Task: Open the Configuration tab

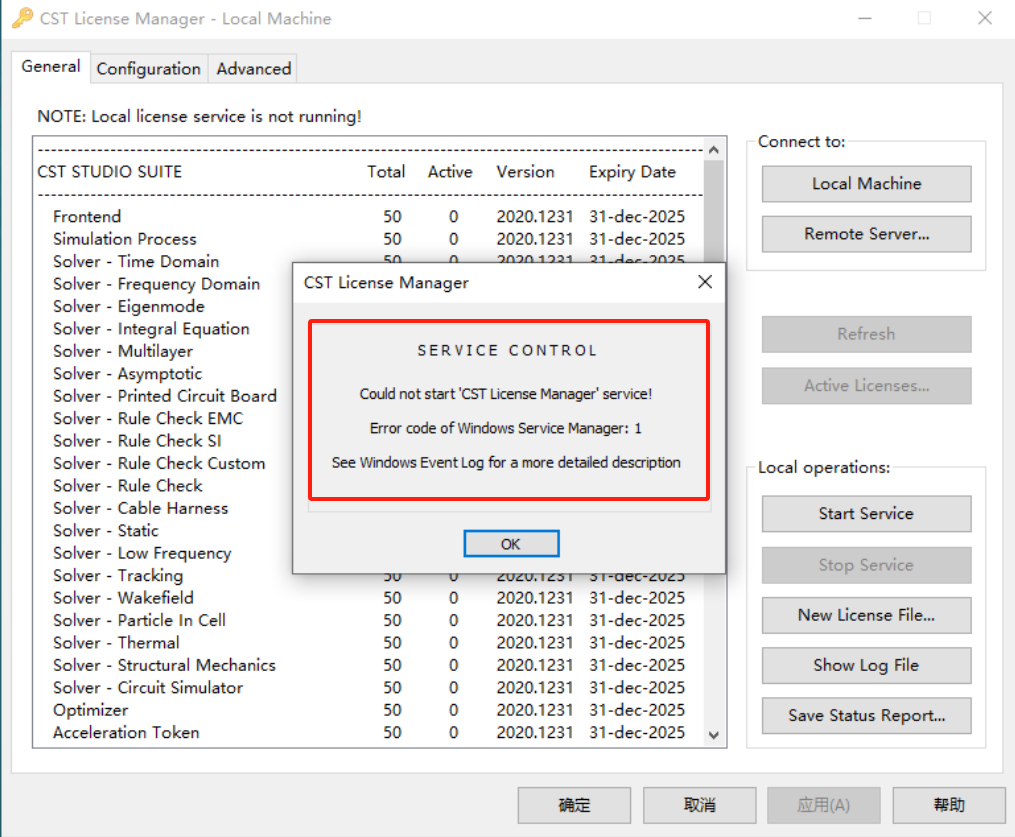Action: (x=148, y=69)
